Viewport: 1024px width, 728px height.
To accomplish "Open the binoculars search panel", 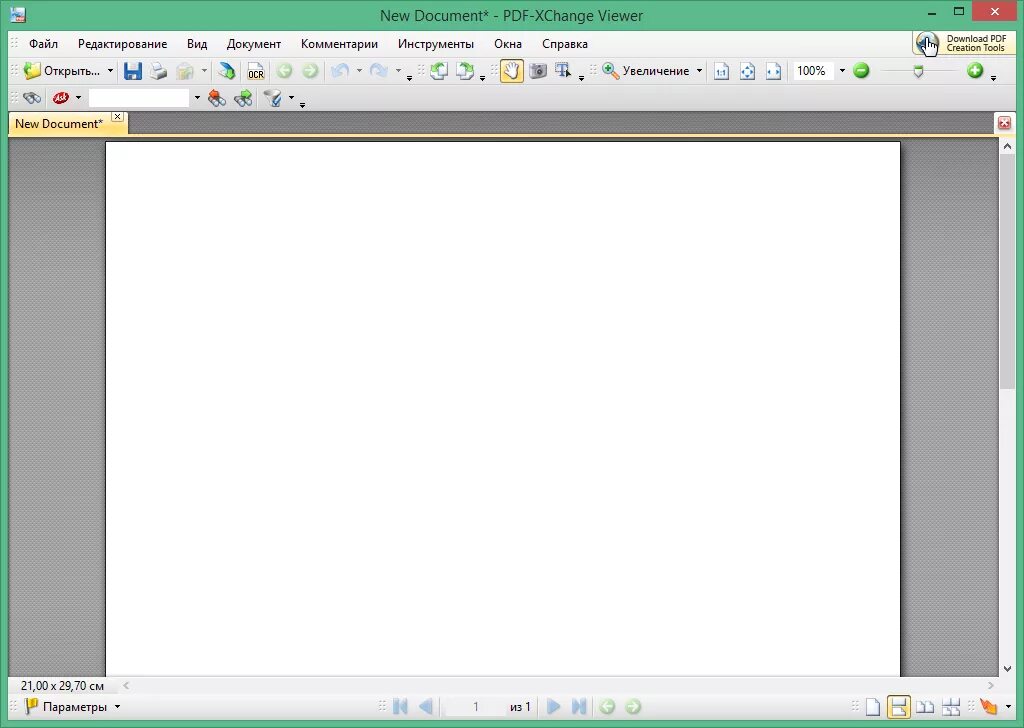I will coord(32,98).
